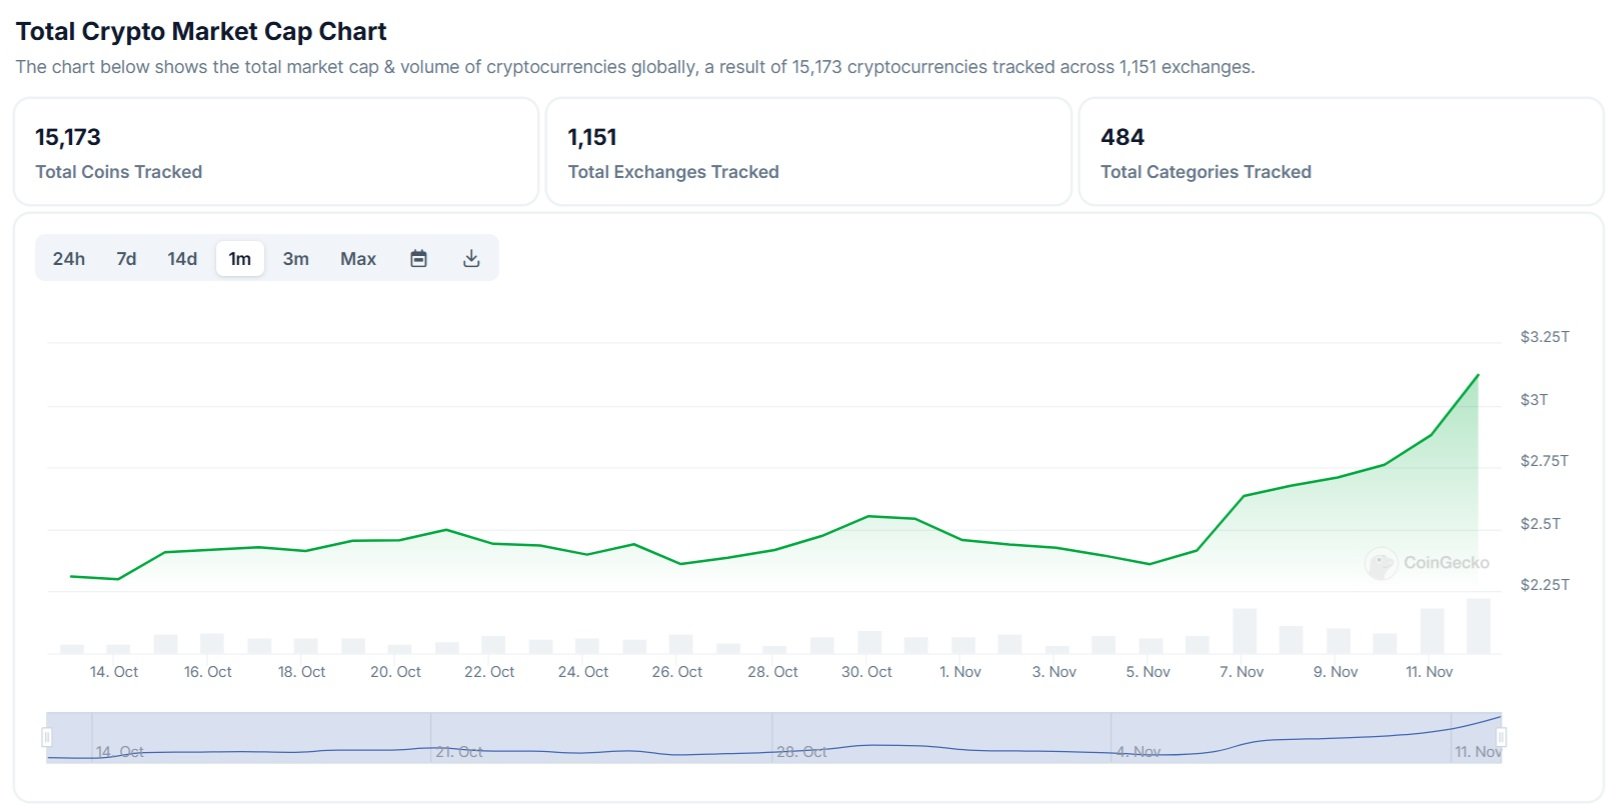
Task: Click the 7. Nov x-axis label
Action: coord(1242,672)
